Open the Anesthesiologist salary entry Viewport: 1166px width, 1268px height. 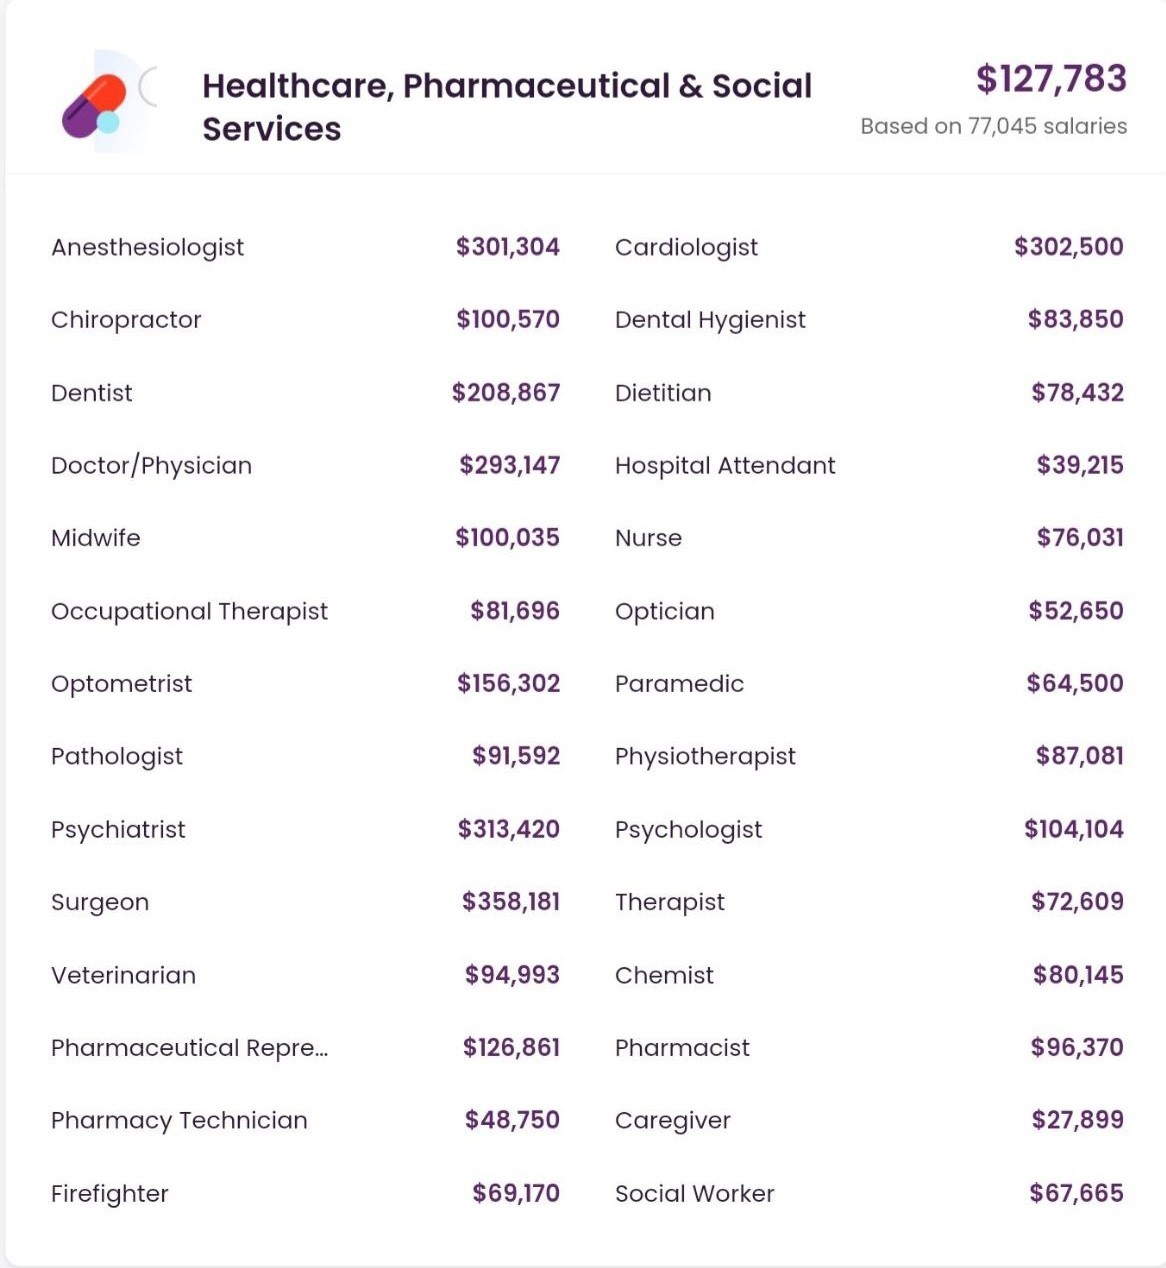pos(147,248)
